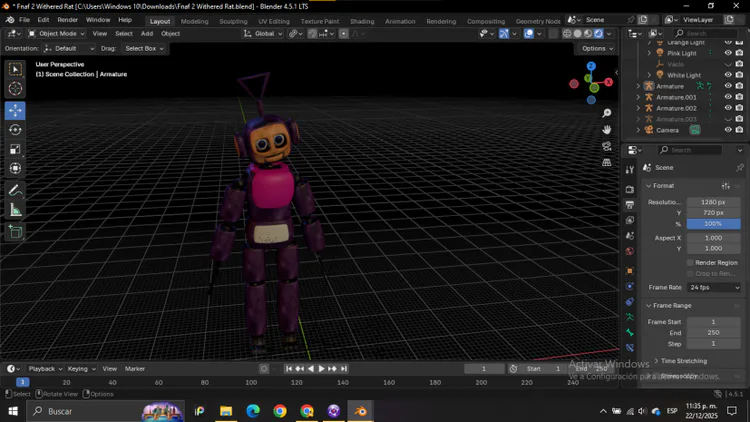Switch to the Modeling workspace tab
Viewport: 750px width, 422px height.
point(194,21)
